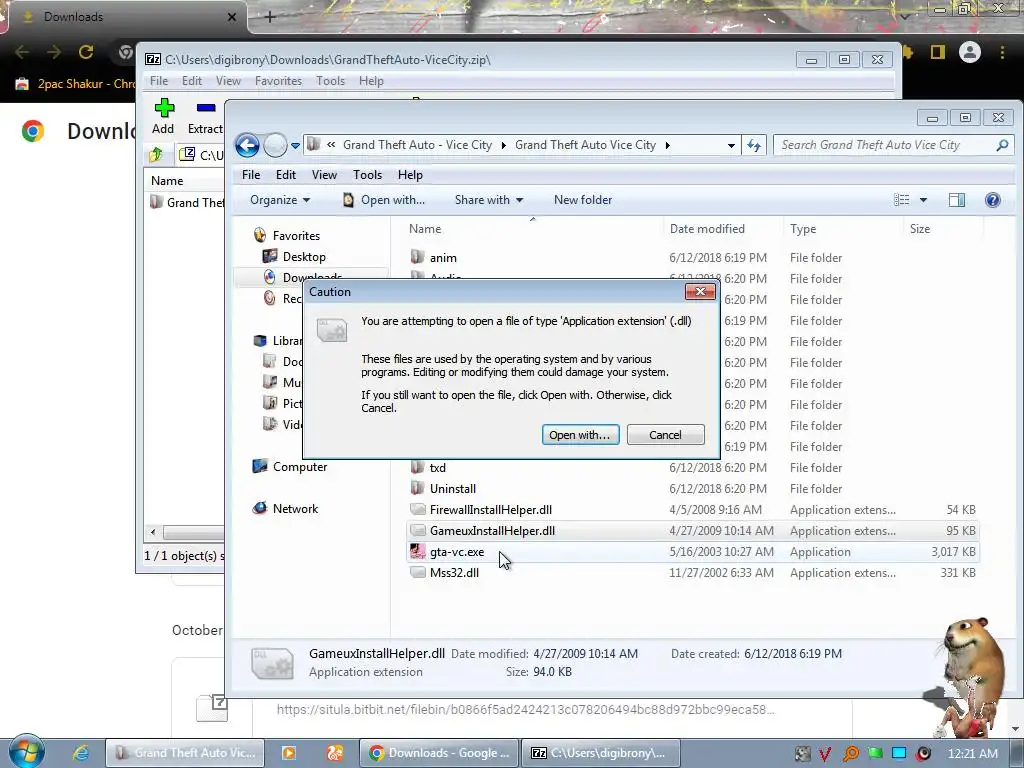The image size is (1024, 768).
Task: Open the Explorer Edit menu
Action: (285, 175)
